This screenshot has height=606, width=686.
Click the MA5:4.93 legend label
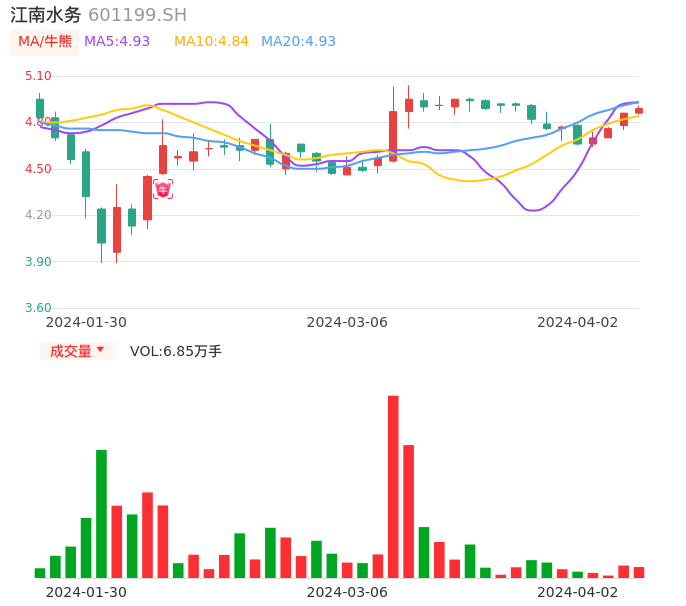[117, 42]
